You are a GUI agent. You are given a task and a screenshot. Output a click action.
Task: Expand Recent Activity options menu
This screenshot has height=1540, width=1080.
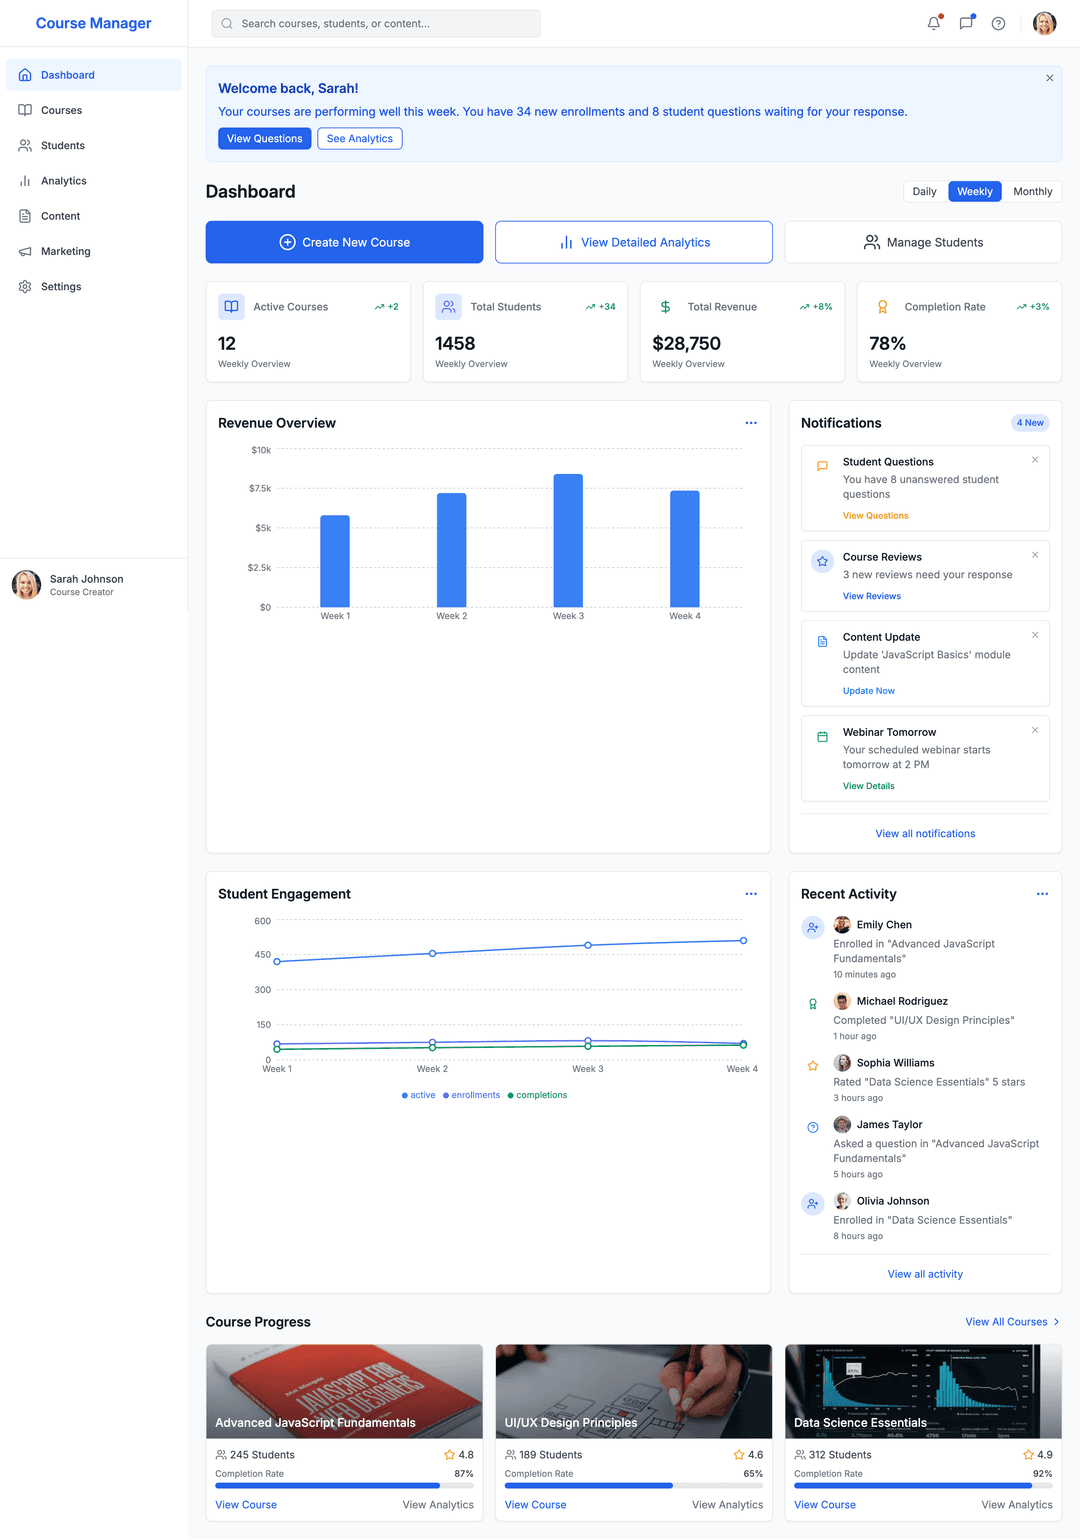coord(1042,894)
